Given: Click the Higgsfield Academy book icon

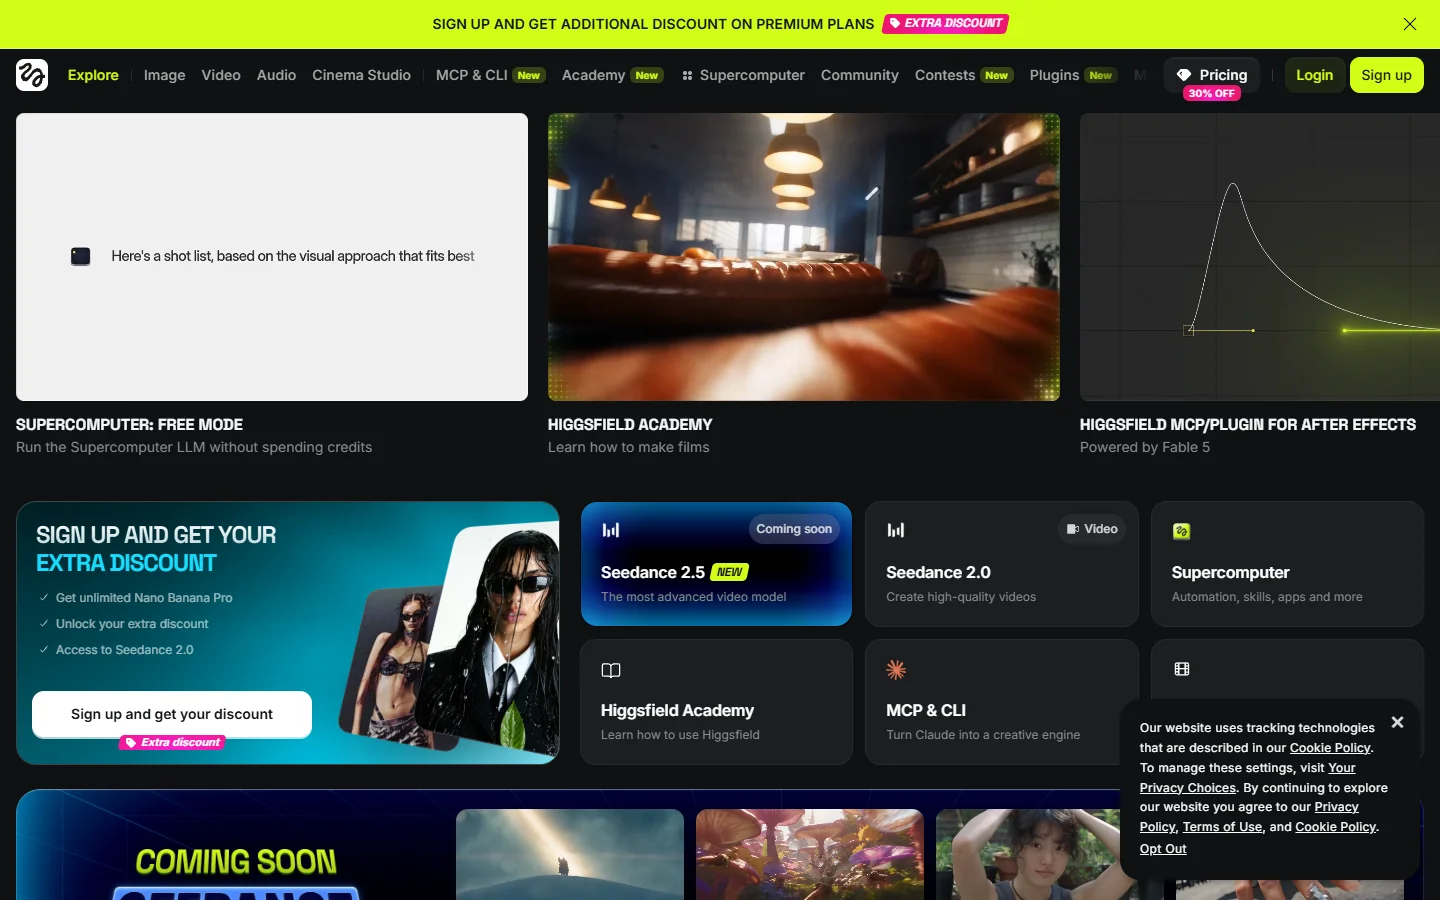Looking at the screenshot, I should point(611,670).
